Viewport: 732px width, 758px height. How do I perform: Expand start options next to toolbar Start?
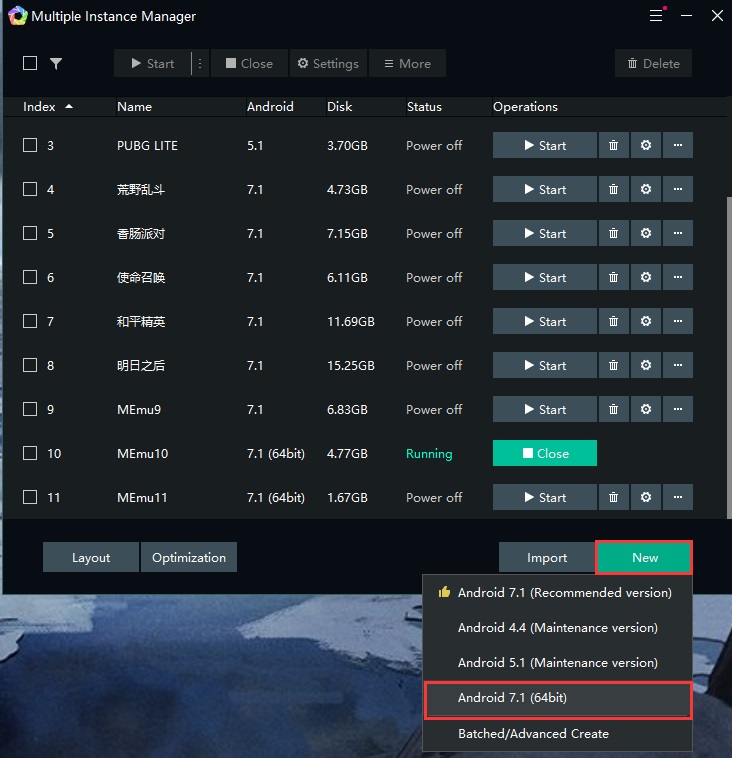pos(200,63)
